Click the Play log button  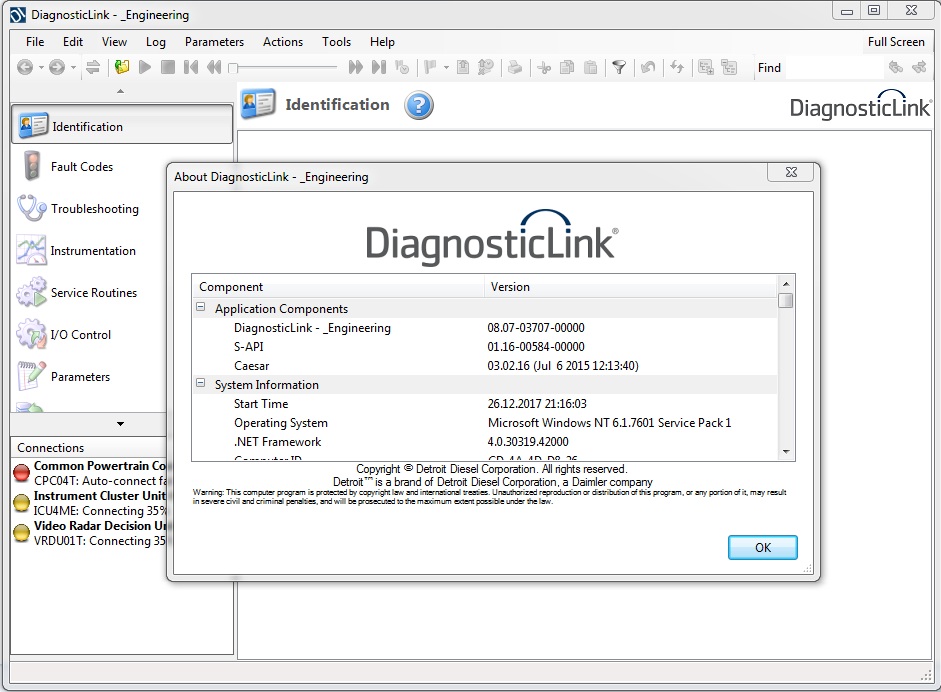(x=145, y=67)
